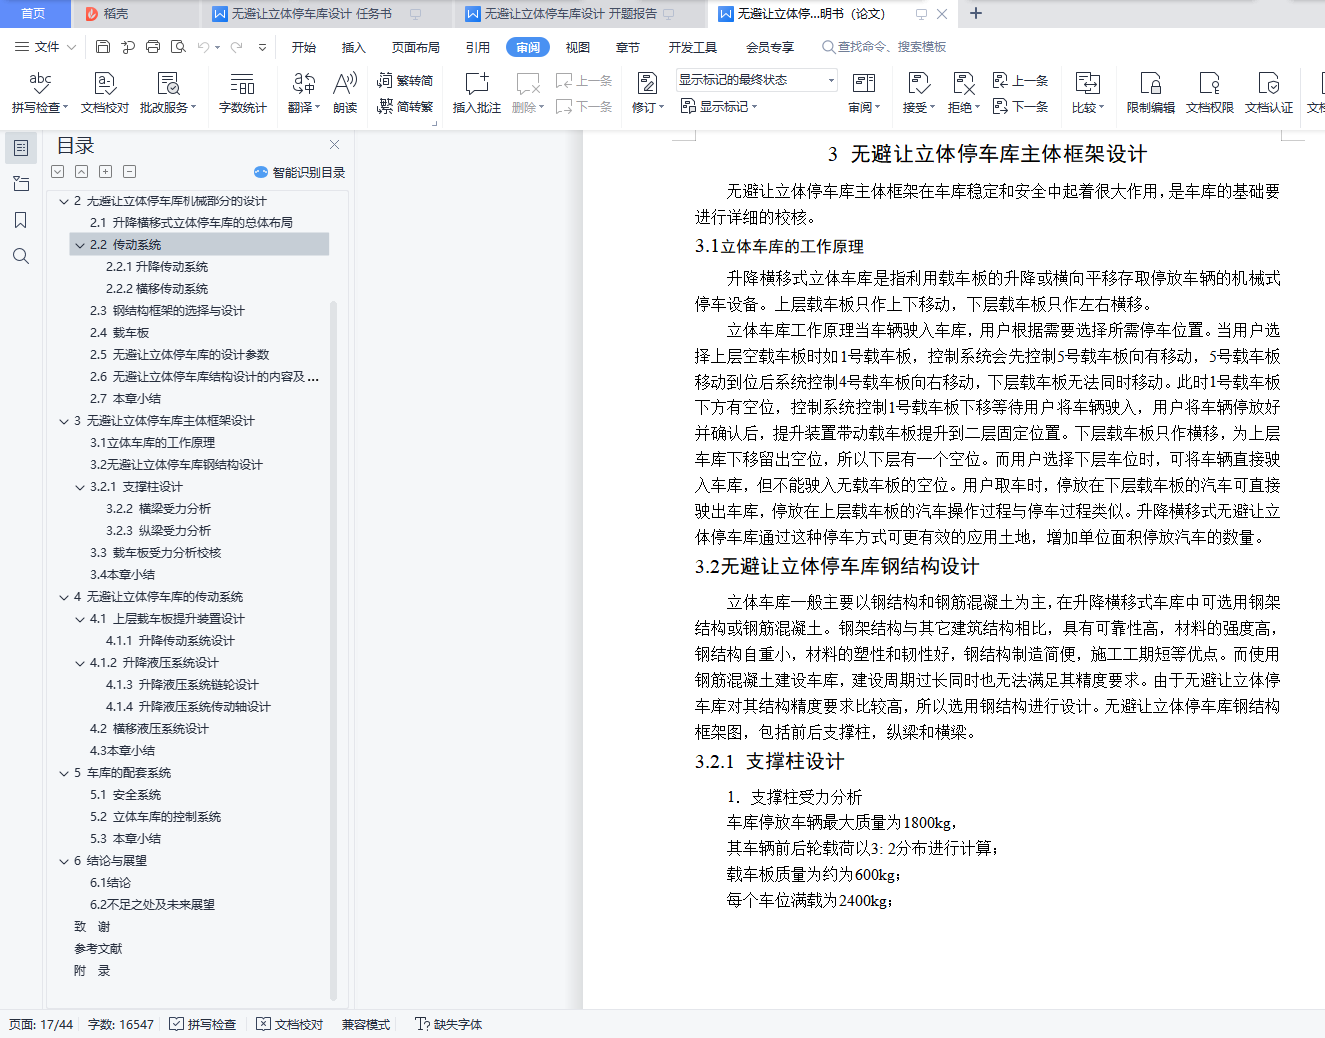Click 智能识别目录 in the outline panel
The height and width of the screenshot is (1038, 1325).
coord(300,172)
